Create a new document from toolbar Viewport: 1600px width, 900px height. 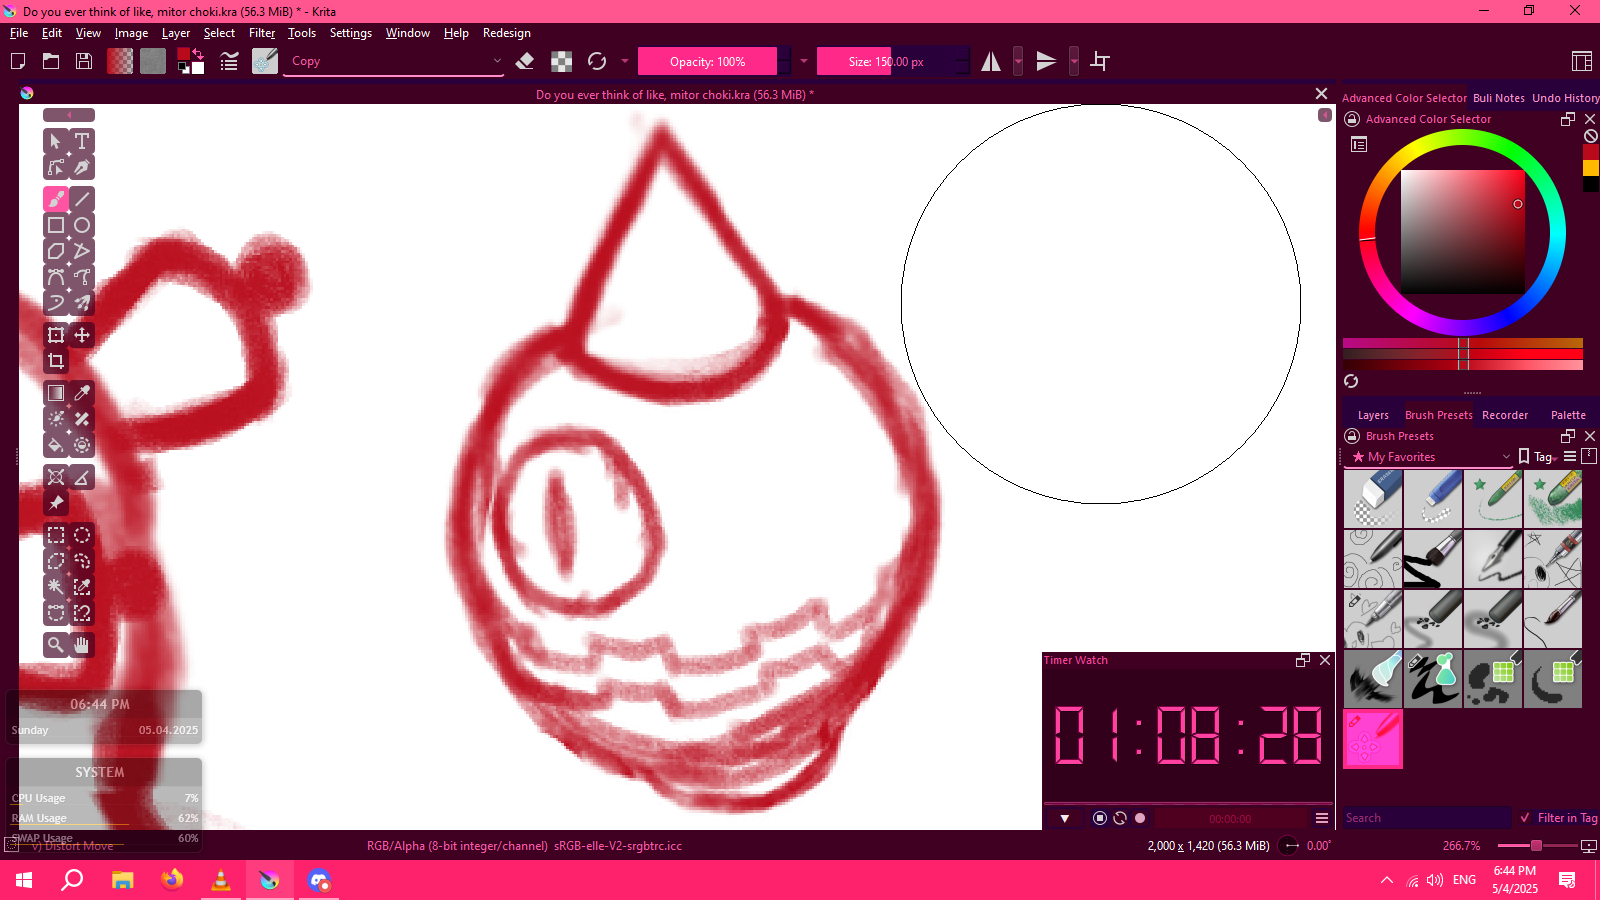coord(18,61)
